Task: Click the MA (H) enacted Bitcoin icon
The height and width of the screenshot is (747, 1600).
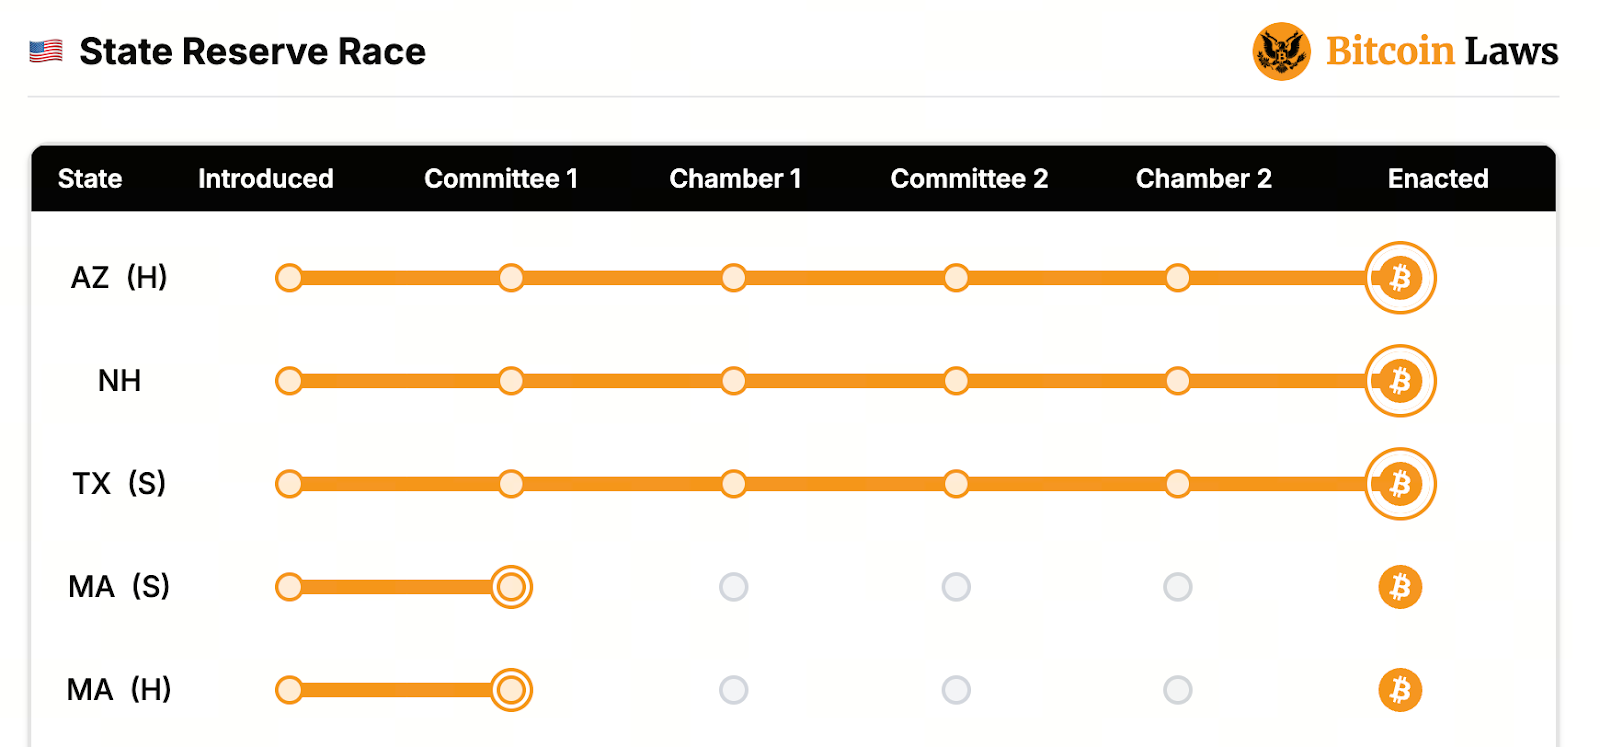Action: click(x=1400, y=690)
